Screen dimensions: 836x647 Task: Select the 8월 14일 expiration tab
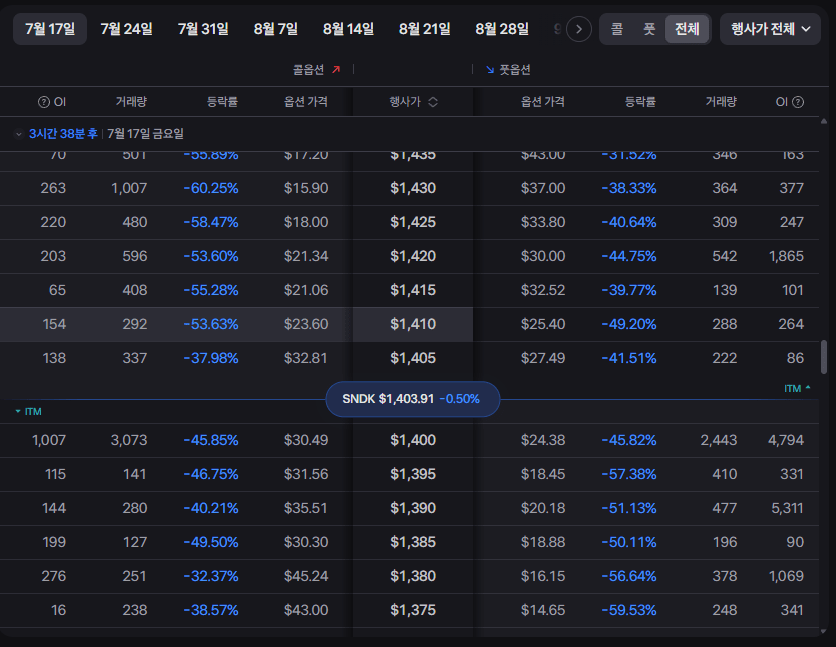point(348,29)
